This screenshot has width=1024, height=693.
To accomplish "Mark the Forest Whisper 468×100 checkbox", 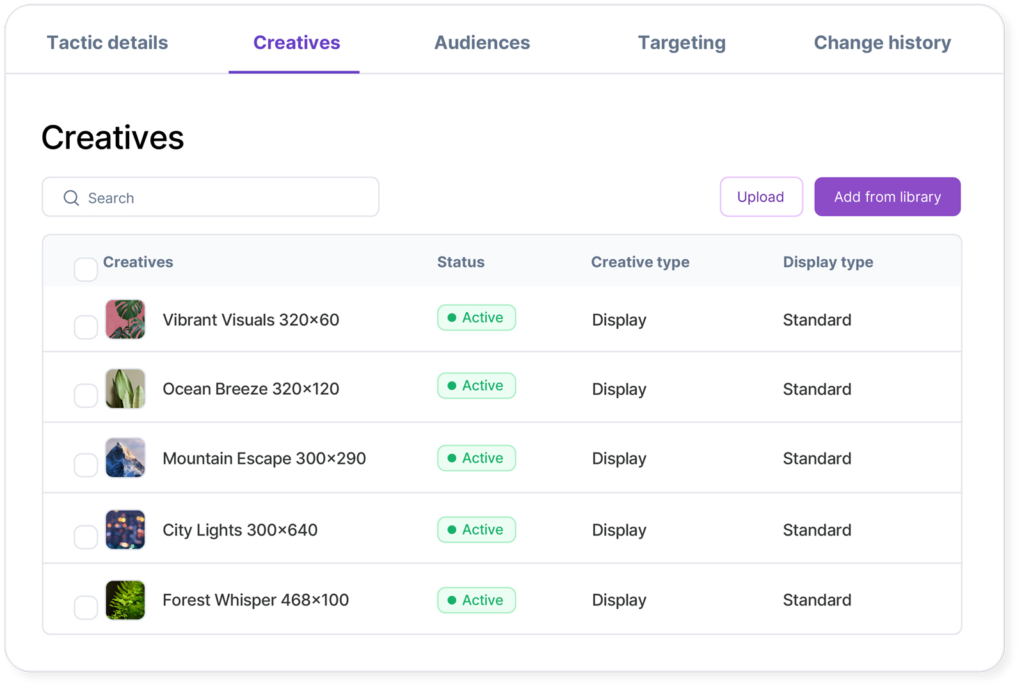I will (x=86, y=607).
